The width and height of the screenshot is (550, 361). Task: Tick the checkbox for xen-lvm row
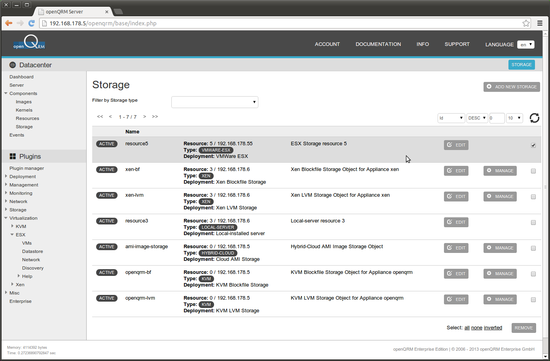533,197
